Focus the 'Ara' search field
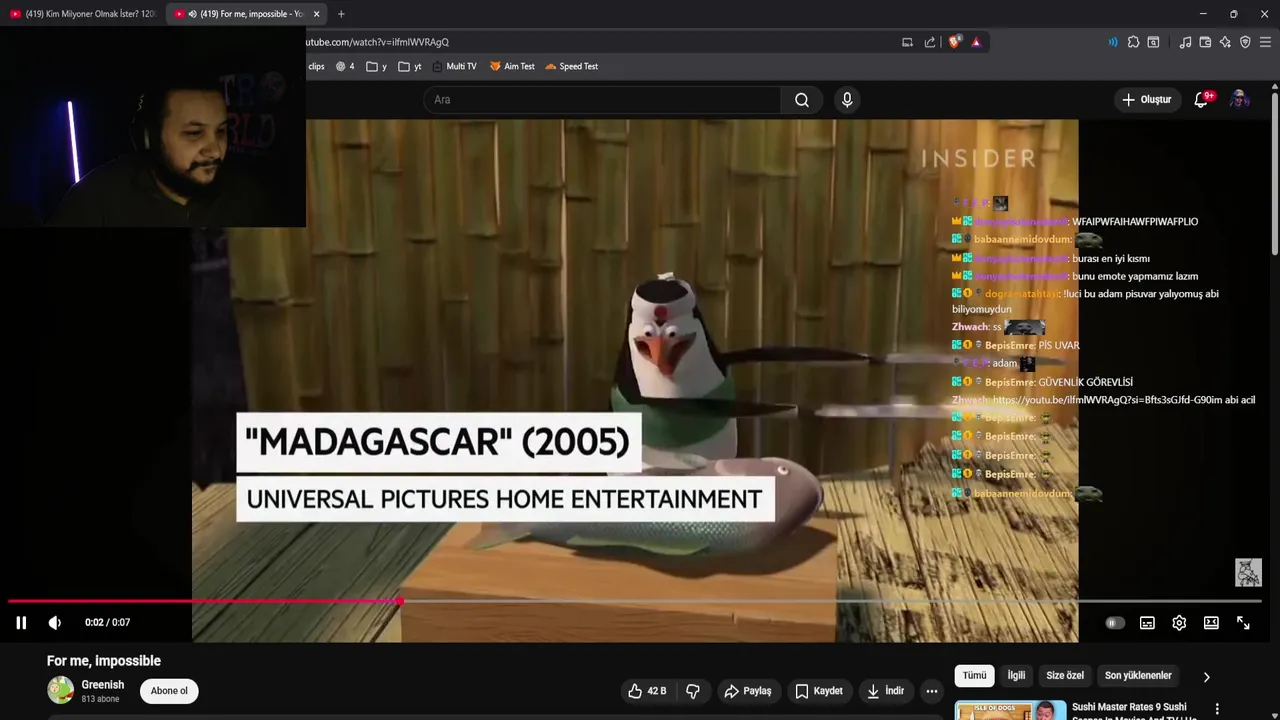 click(603, 100)
